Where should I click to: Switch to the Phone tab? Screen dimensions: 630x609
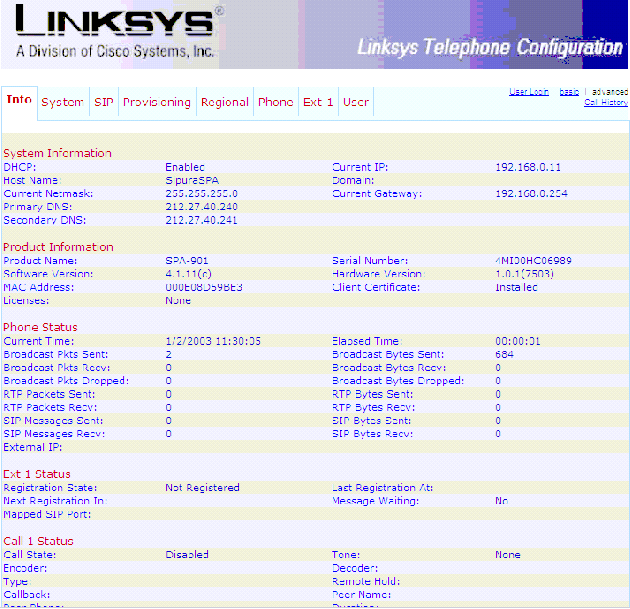(x=275, y=102)
